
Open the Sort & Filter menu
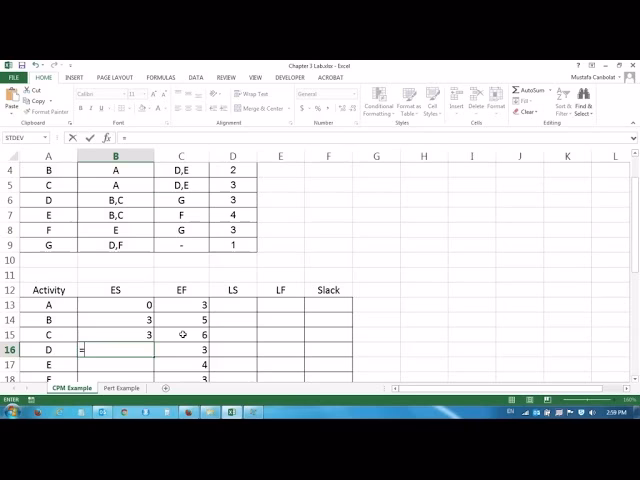tap(563, 102)
